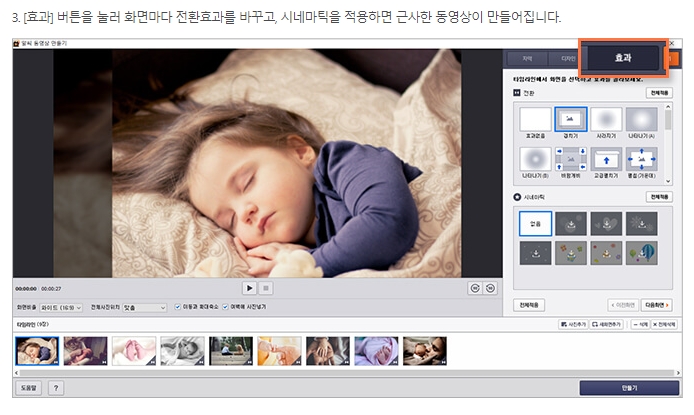Select the up-arrow slide transition tile
This screenshot has width=694, height=415.
pos(606,159)
